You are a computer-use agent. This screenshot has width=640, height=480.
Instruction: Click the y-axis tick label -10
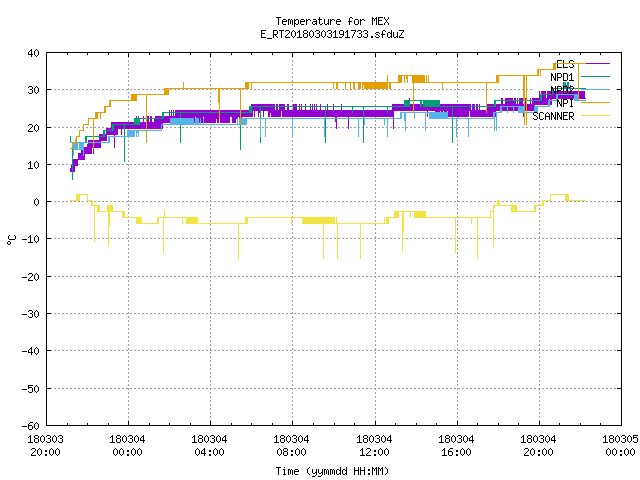31,239
